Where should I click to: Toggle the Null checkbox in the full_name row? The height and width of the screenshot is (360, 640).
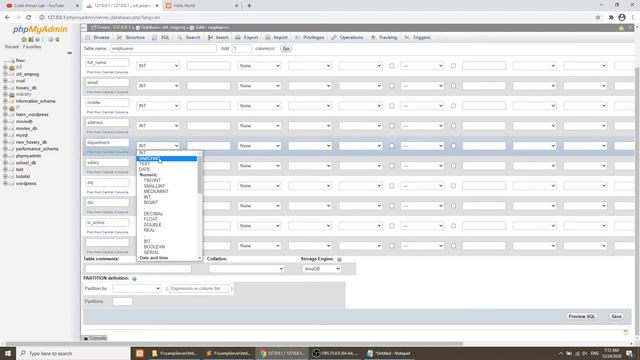click(x=391, y=66)
